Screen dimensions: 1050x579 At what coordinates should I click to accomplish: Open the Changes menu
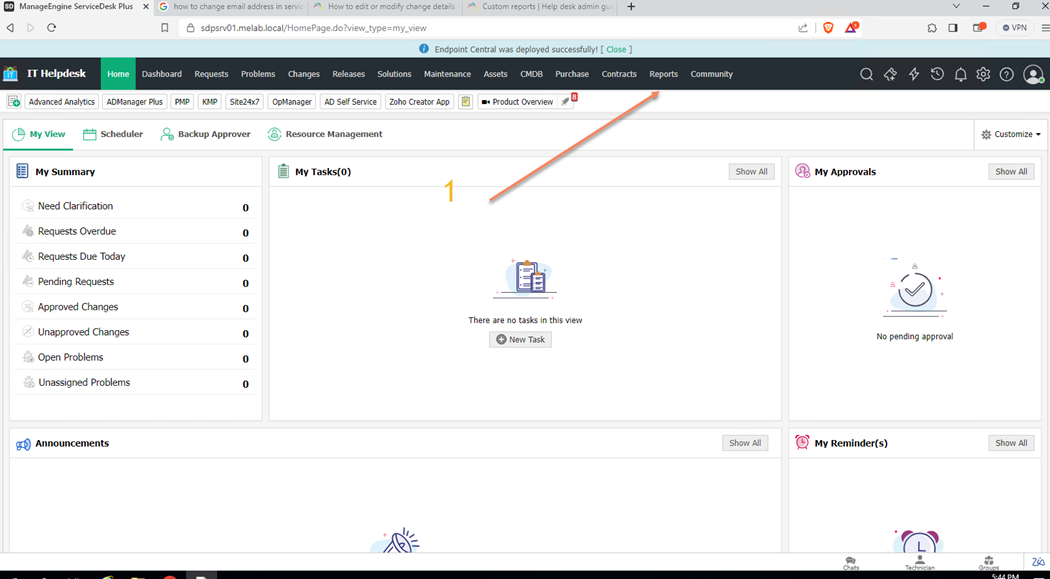click(304, 74)
